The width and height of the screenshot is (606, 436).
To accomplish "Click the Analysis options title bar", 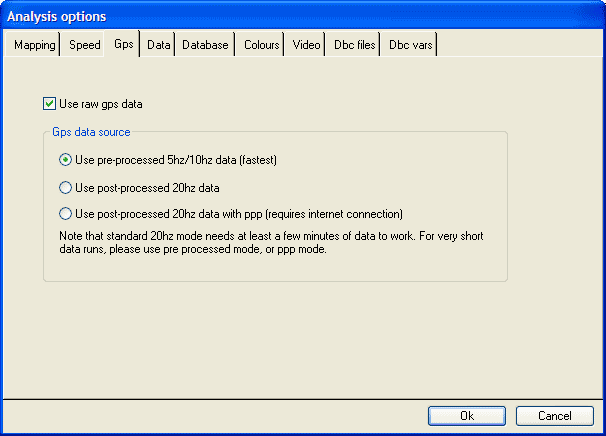I will 300,16.
